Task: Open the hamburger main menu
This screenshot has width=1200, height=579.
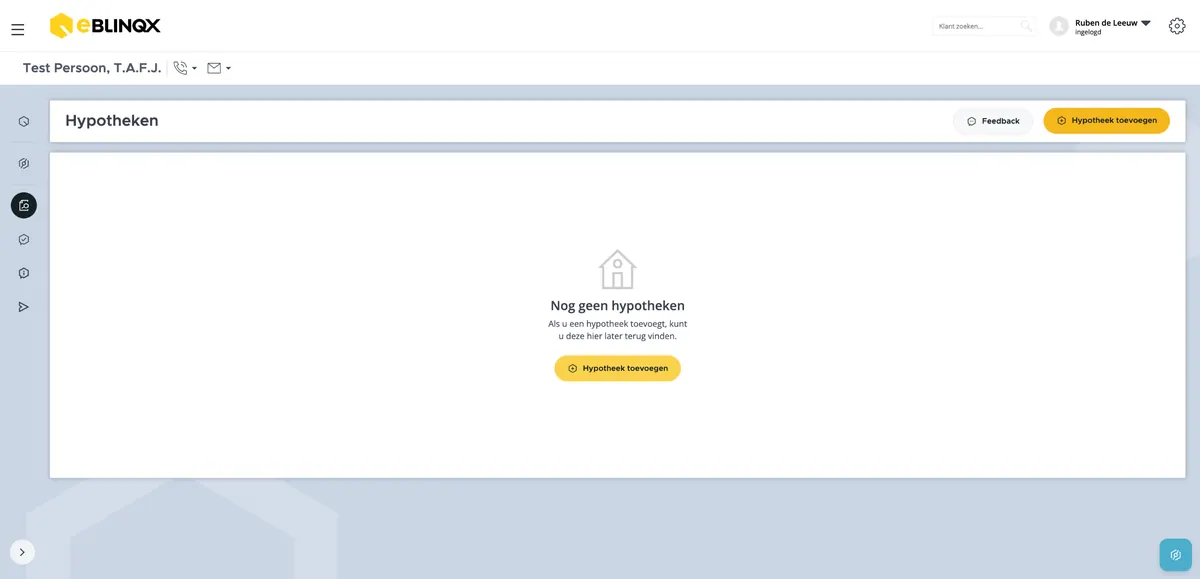Action: pyautogui.click(x=18, y=30)
